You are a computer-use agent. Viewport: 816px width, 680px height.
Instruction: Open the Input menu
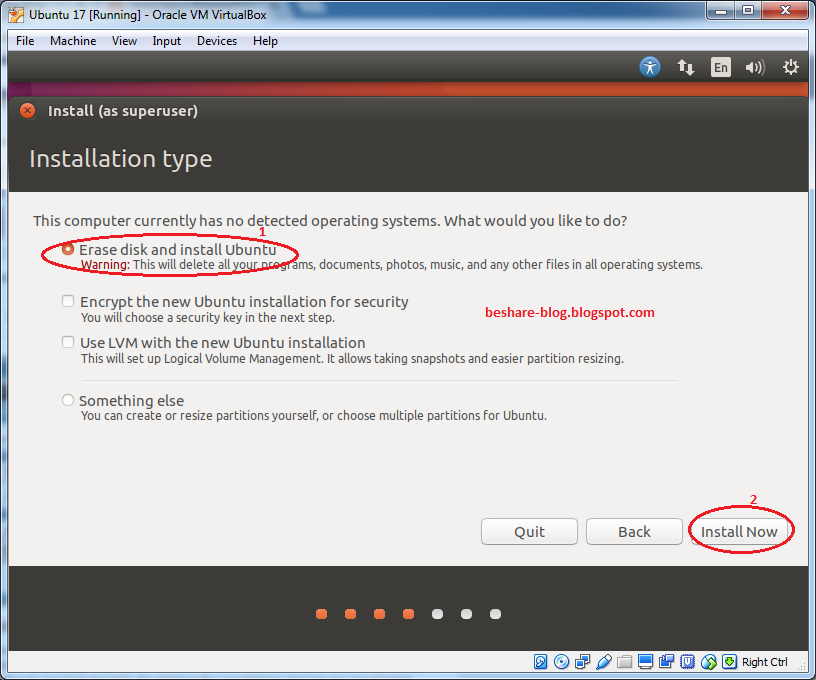coord(167,41)
